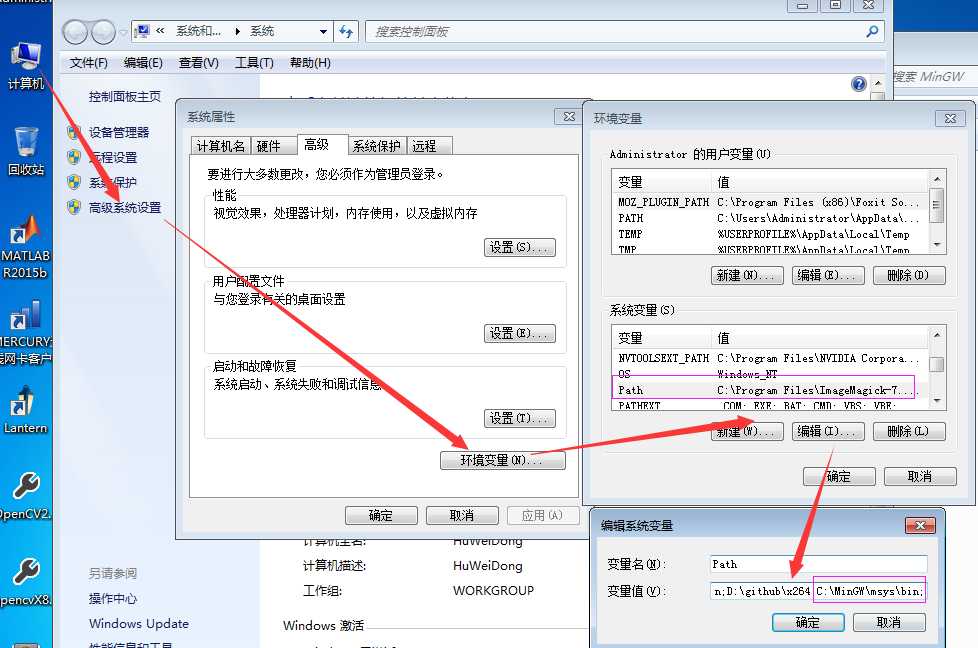
Task: Select NVTOOLSEXT_PATH row in system variables
Action: (x=770, y=359)
